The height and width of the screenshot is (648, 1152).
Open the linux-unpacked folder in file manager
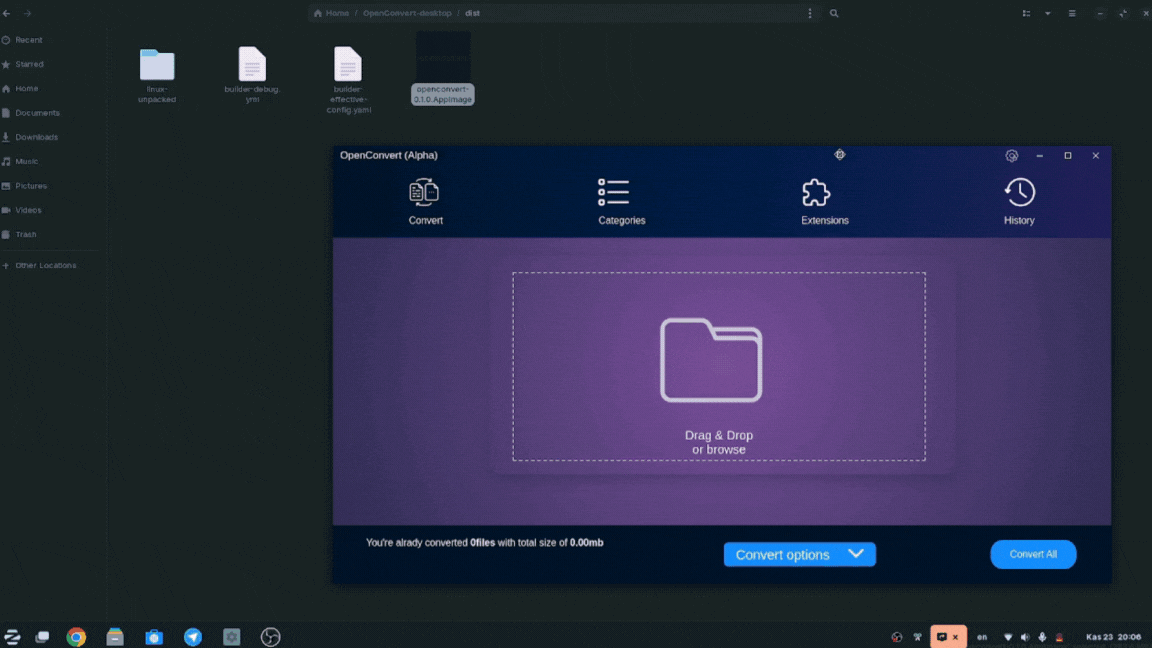point(156,76)
